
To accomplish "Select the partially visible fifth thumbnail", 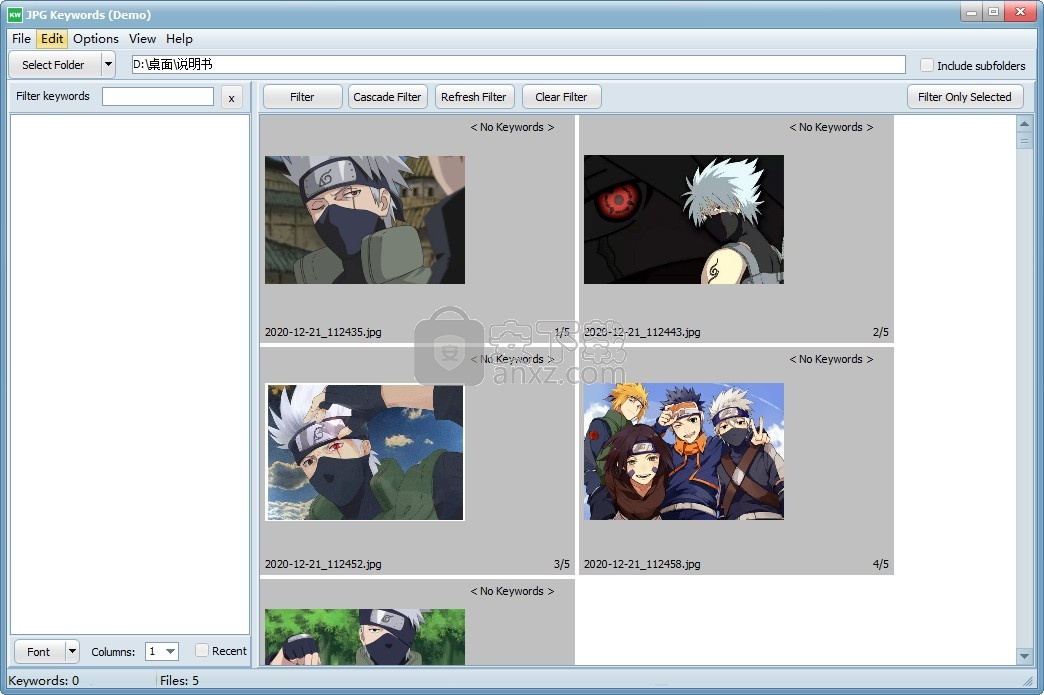I will click(365, 636).
